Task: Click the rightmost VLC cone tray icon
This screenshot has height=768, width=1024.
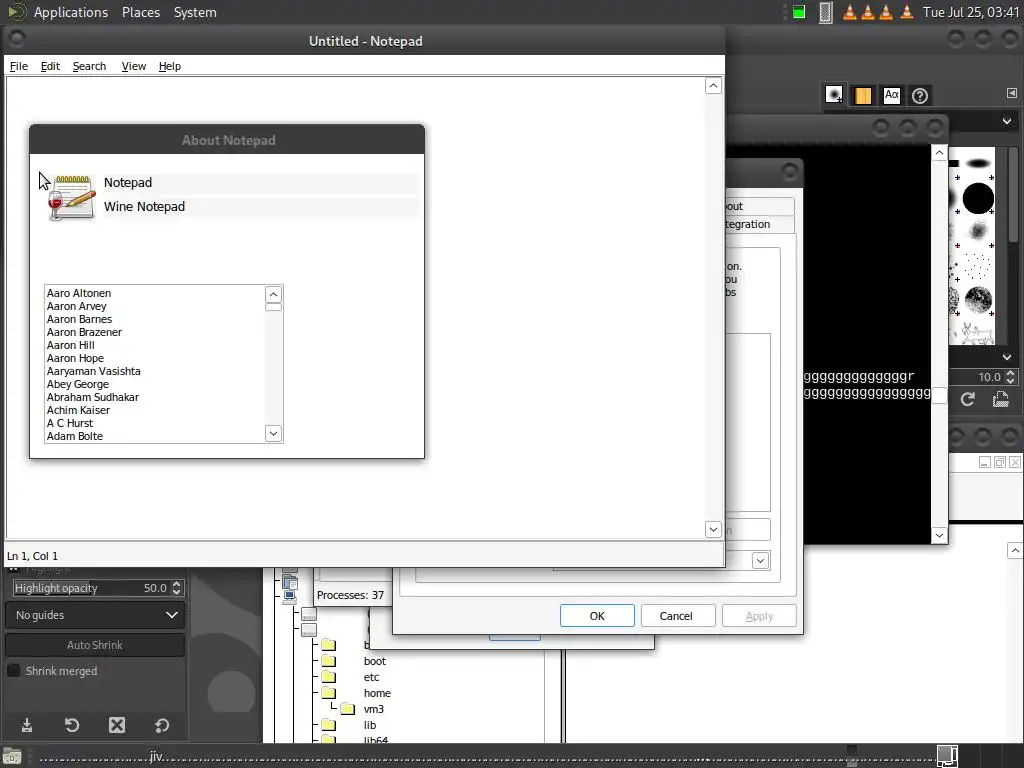Action: coord(907,12)
